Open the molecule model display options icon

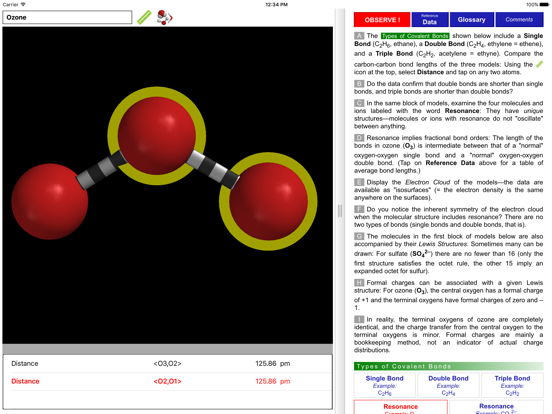[x=164, y=17]
